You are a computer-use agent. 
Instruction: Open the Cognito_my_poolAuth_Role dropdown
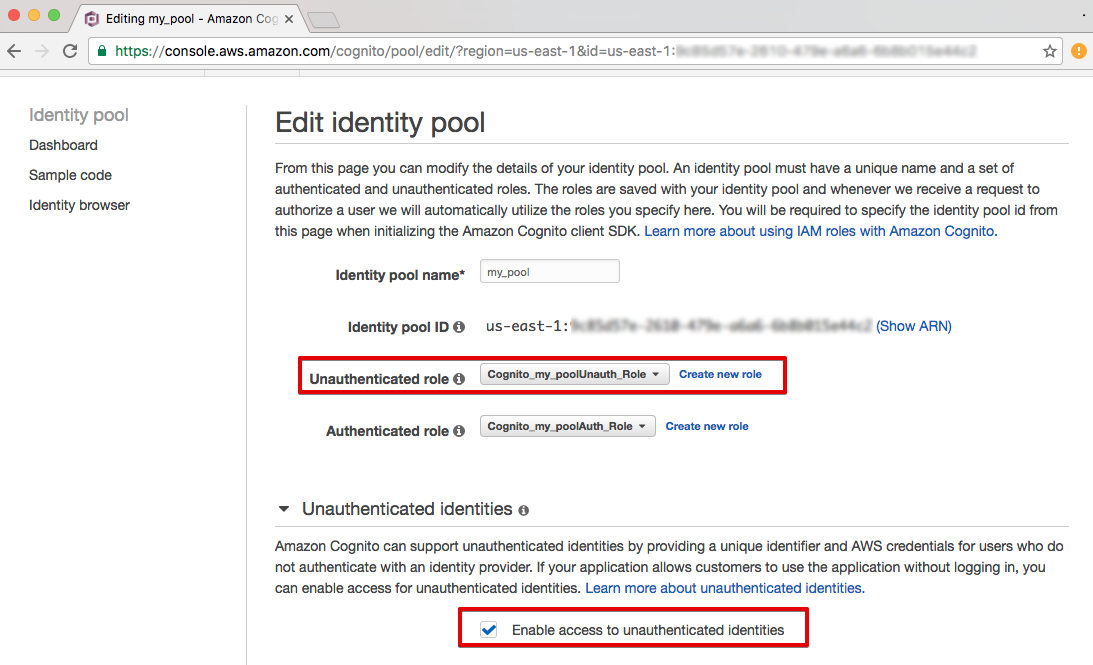pos(567,426)
